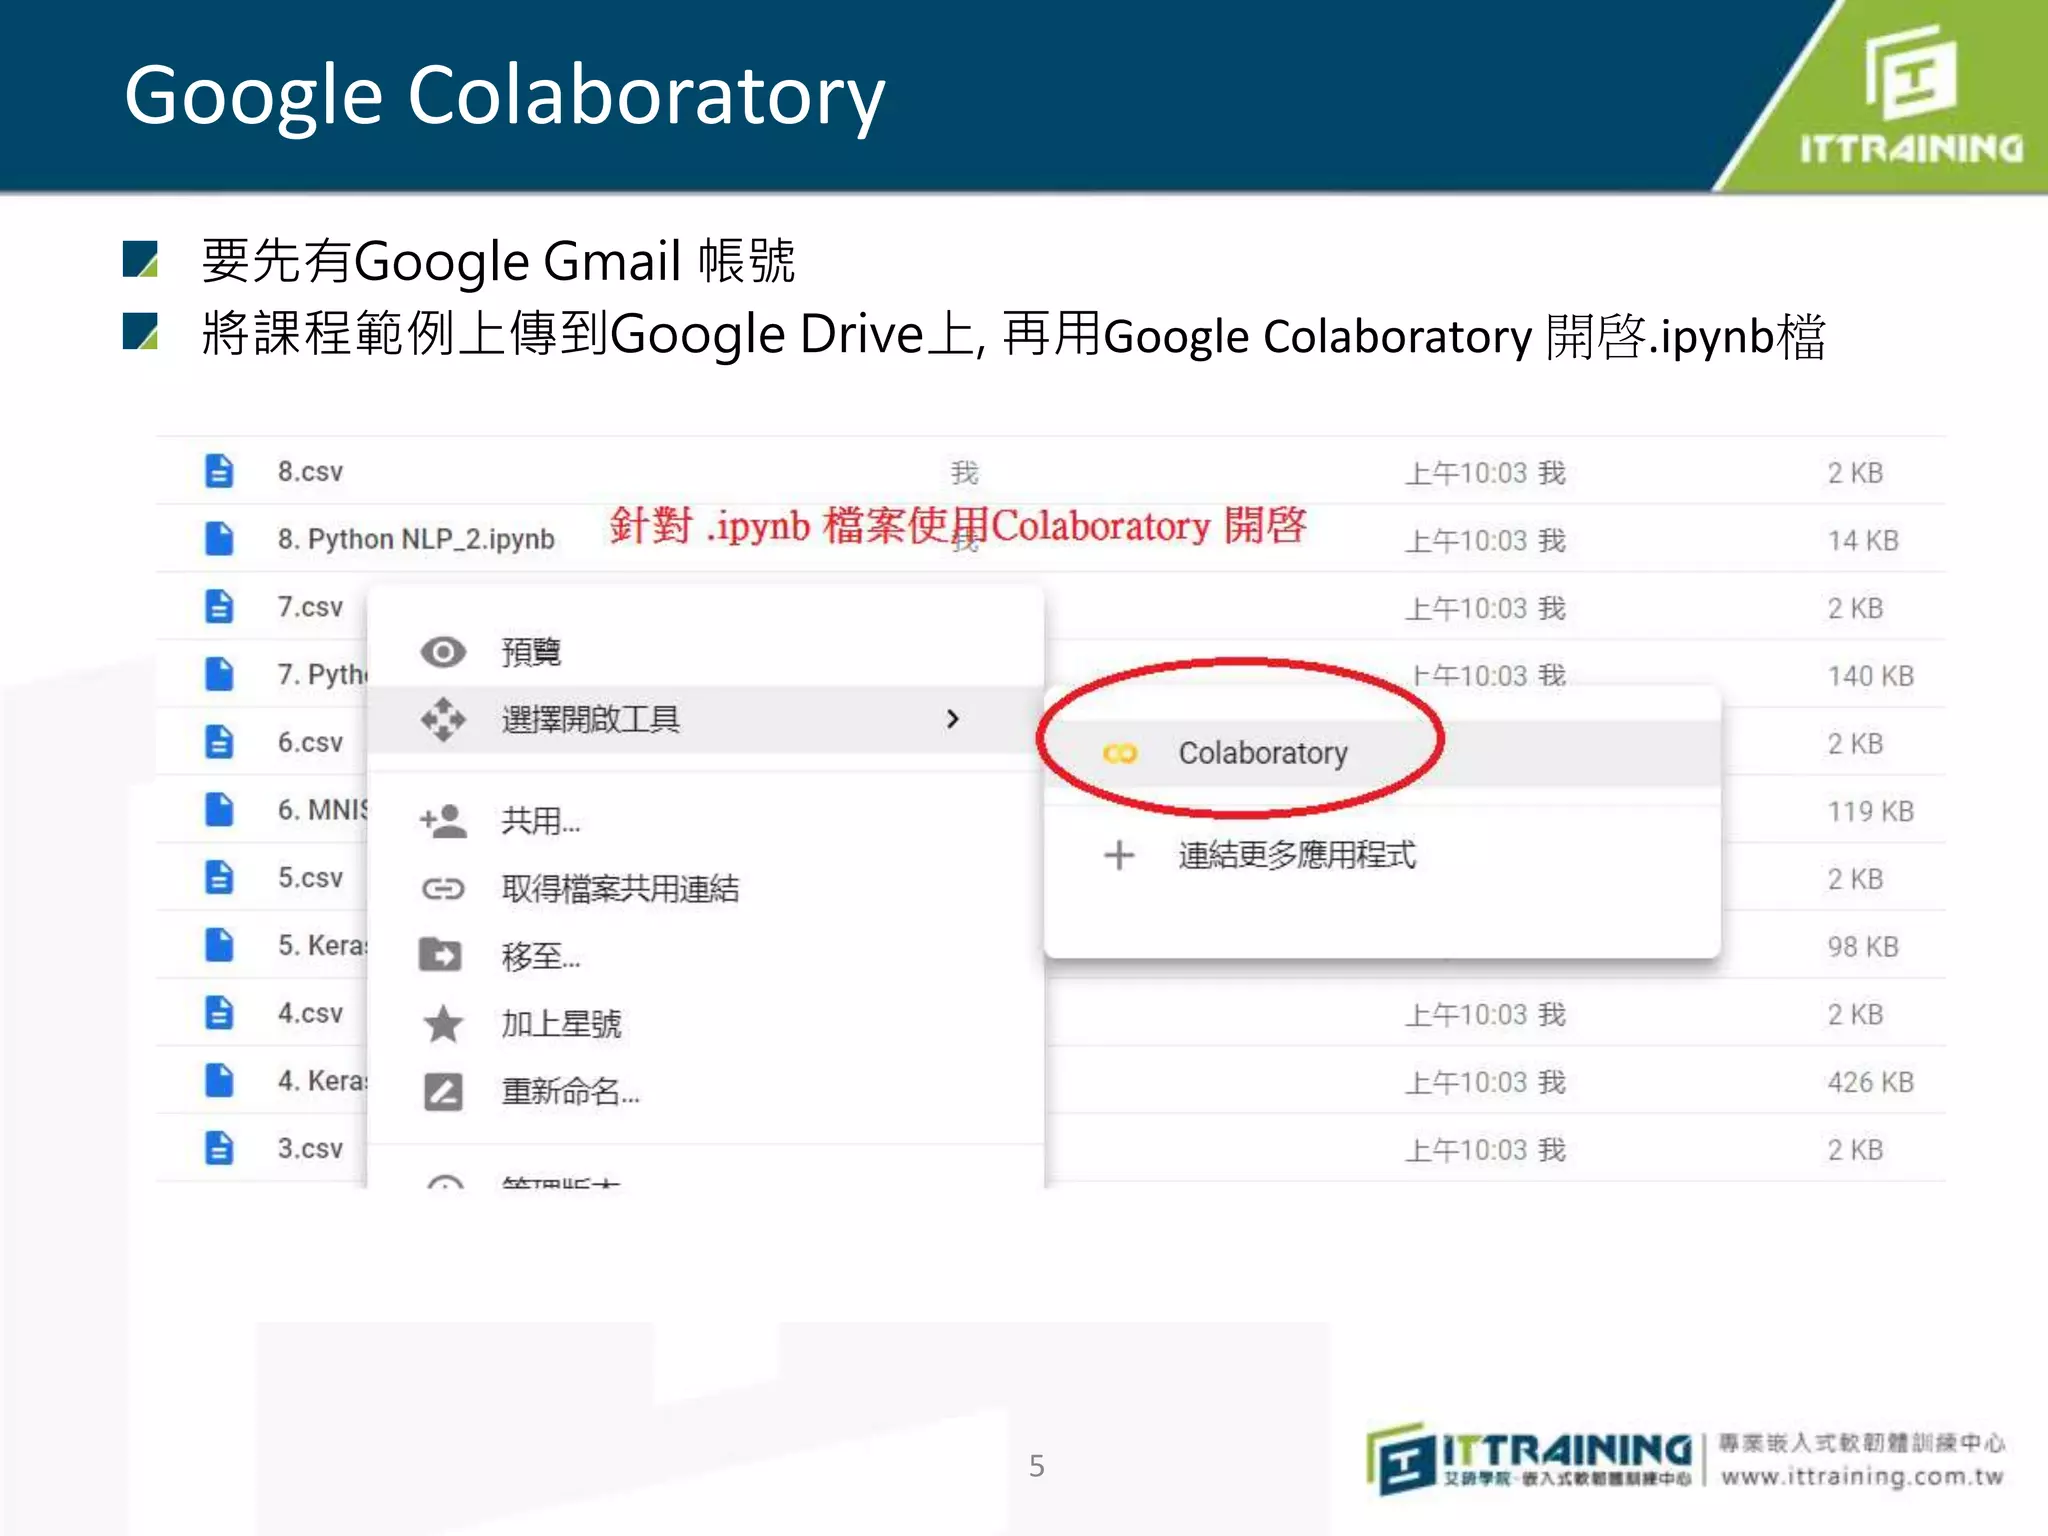
Task: Choose 移至... from the context menu
Action: (x=706, y=956)
